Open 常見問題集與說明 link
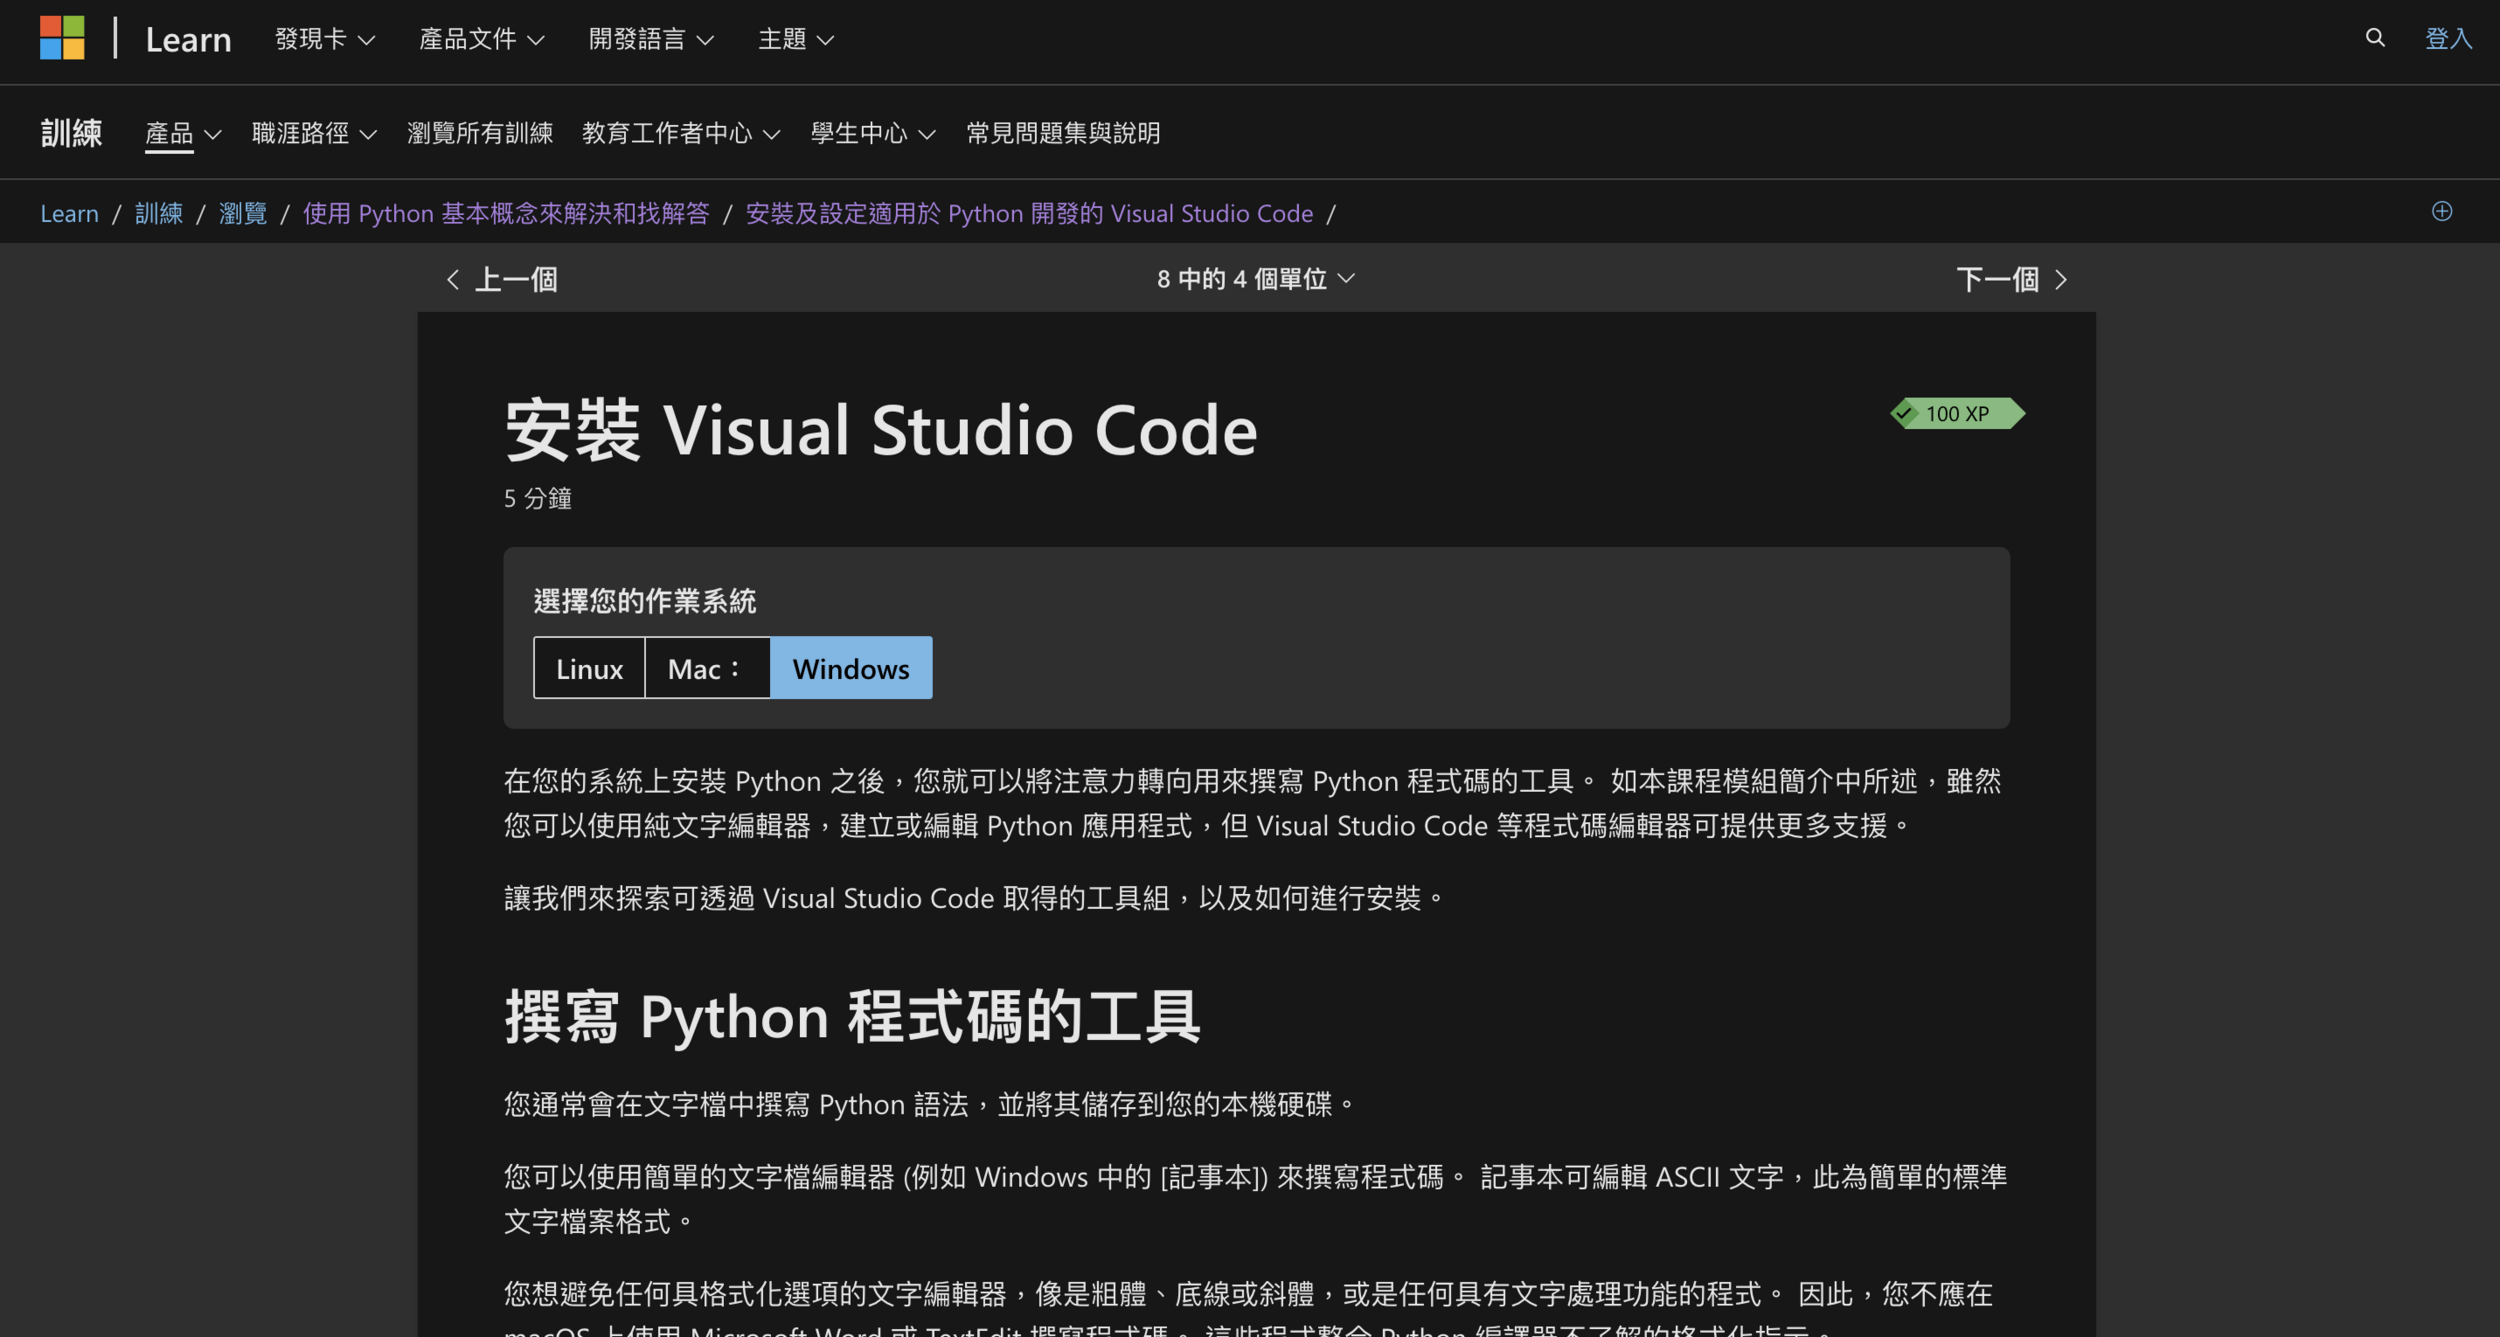Screen dimensions: 2500x1337 (1063, 133)
